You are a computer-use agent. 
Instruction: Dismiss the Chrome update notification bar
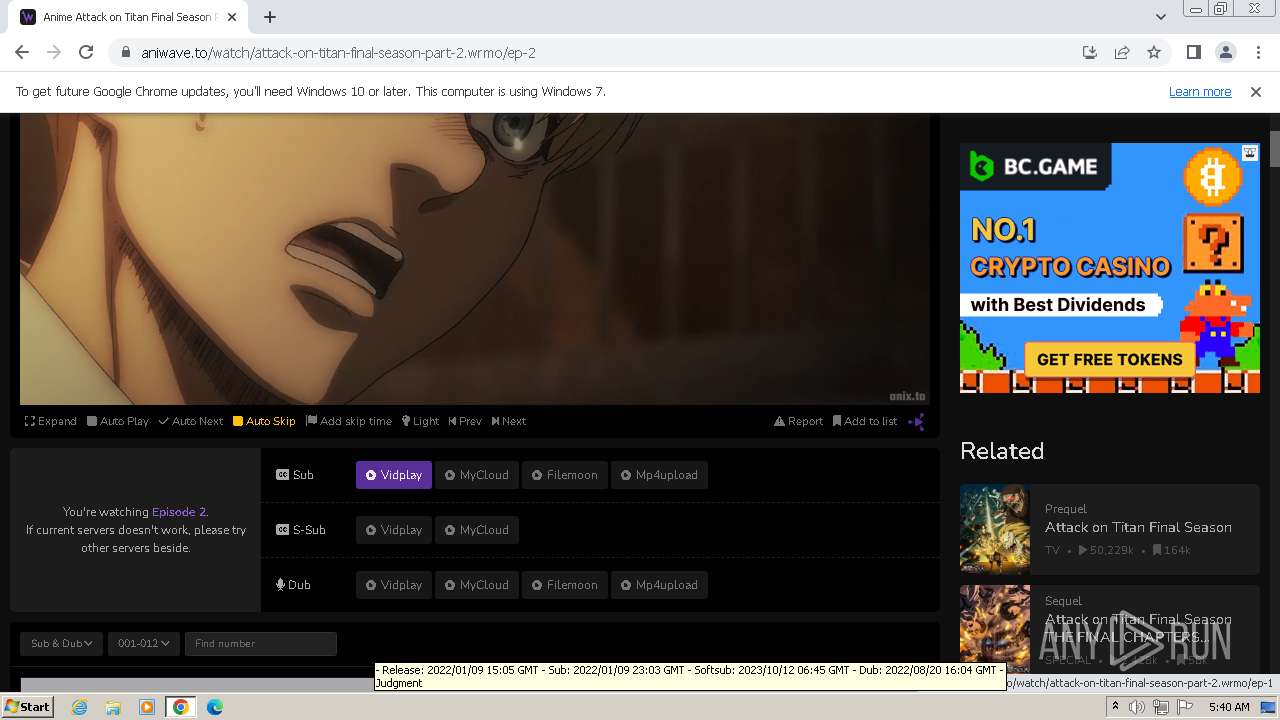1256,91
